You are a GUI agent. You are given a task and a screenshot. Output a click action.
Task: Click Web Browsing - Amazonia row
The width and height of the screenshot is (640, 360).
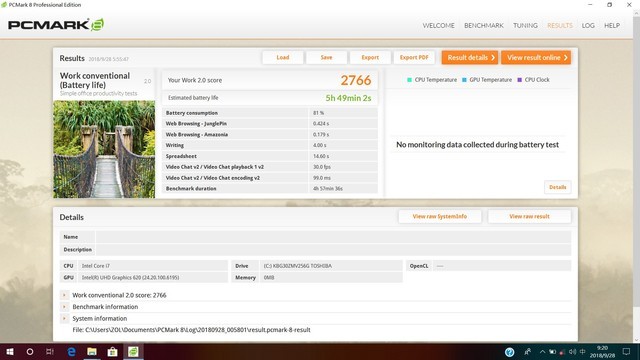(270, 135)
